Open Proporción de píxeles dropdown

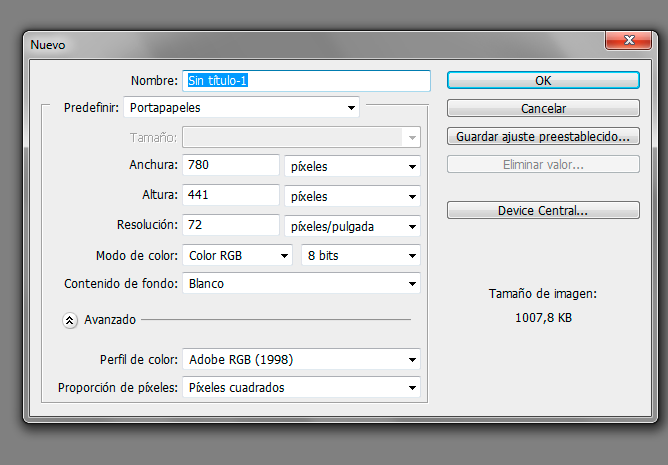tap(301, 387)
